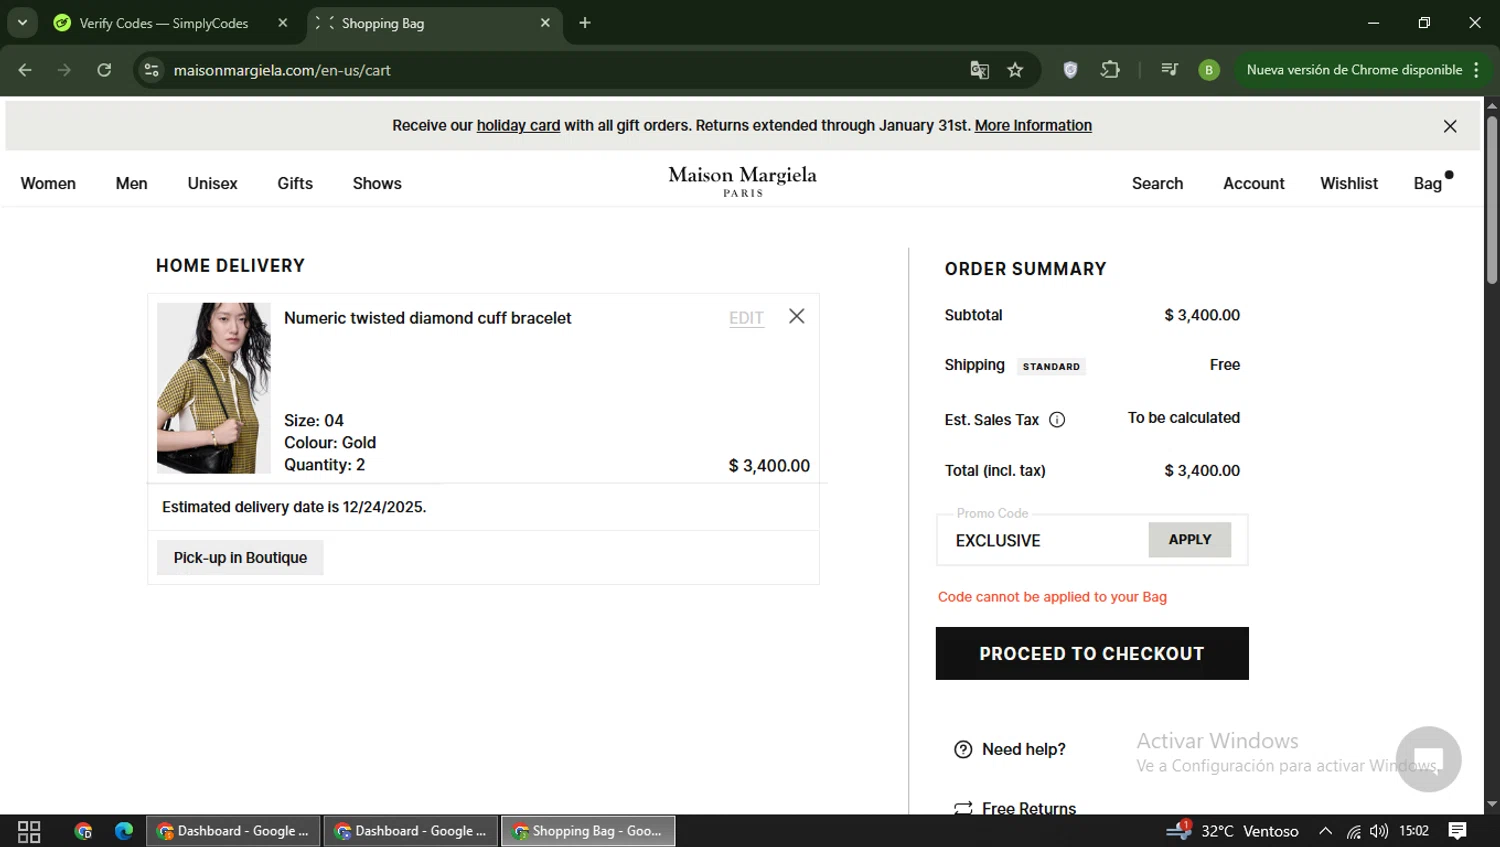Image resolution: width=1500 pixels, height=847 pixels.
Task: Open the More Information link
Action: [x=1033, y=125]
